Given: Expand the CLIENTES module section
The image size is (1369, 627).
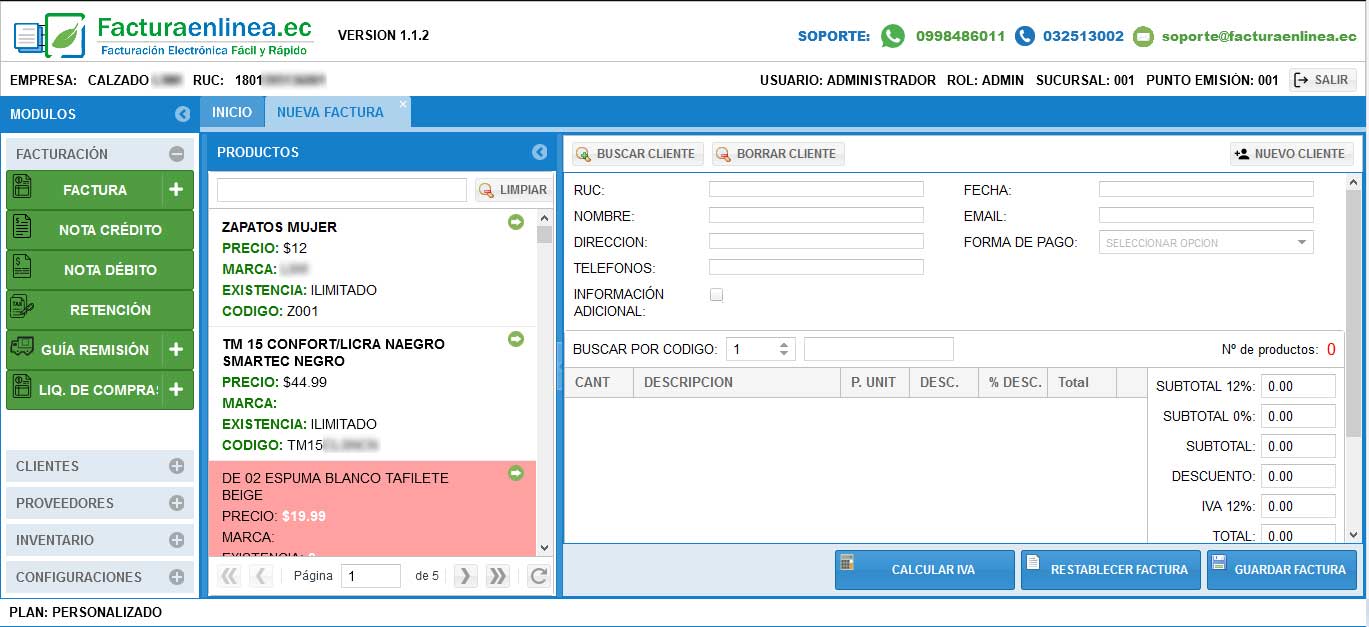Looking at the screenshot, I should pyautogui.click(x=177, y=466).
